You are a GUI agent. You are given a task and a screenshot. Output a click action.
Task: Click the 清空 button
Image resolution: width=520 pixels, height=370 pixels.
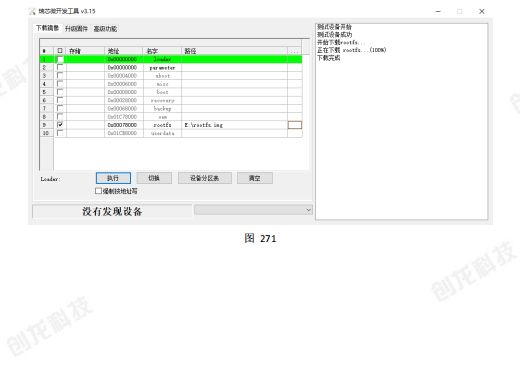coord(255,178)
